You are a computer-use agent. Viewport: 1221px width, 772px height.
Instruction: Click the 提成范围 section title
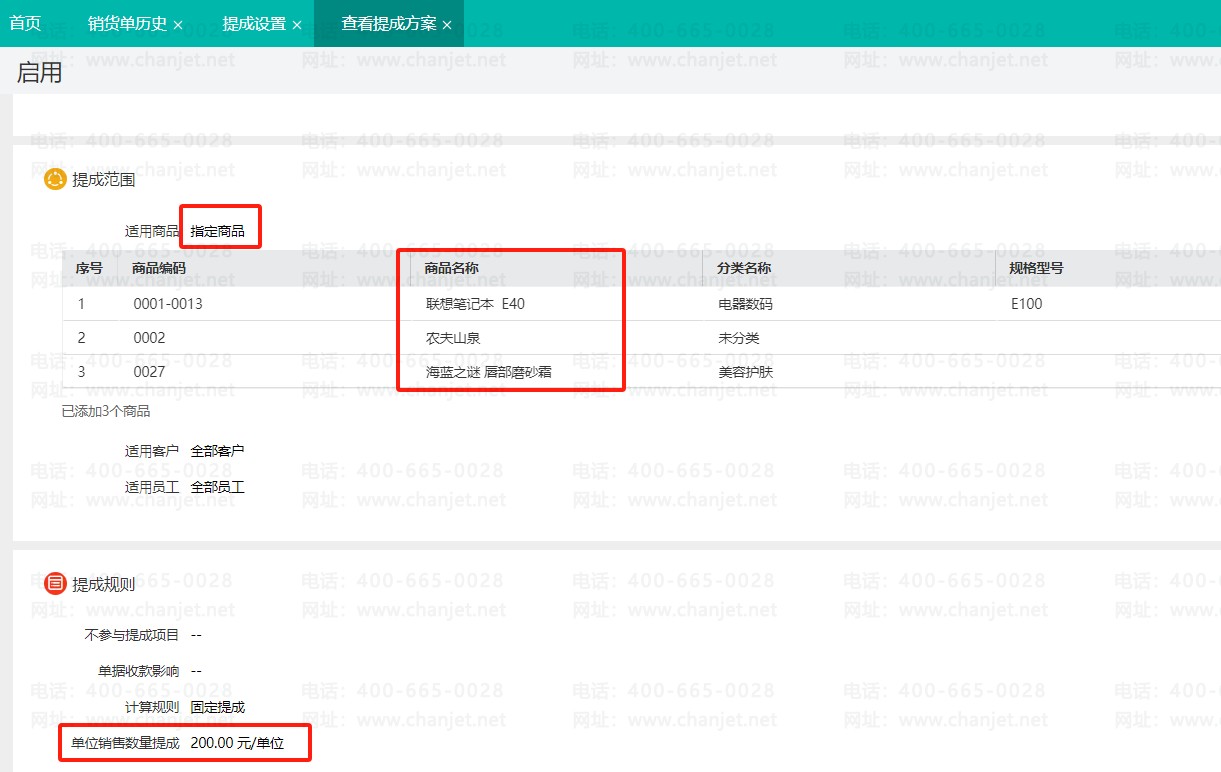pyautogui.click(x=103, y=180)
